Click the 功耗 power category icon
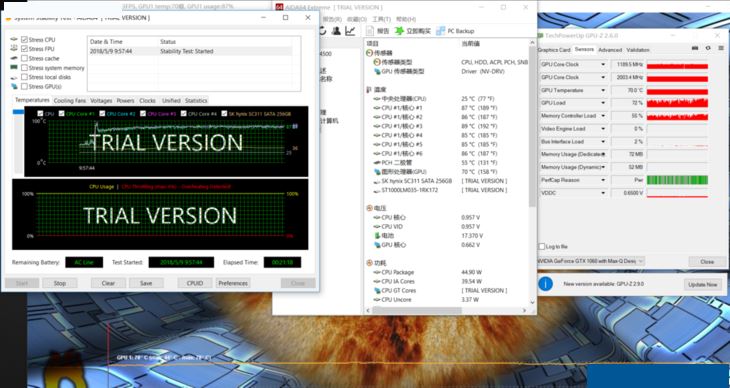 coord(370,263)
